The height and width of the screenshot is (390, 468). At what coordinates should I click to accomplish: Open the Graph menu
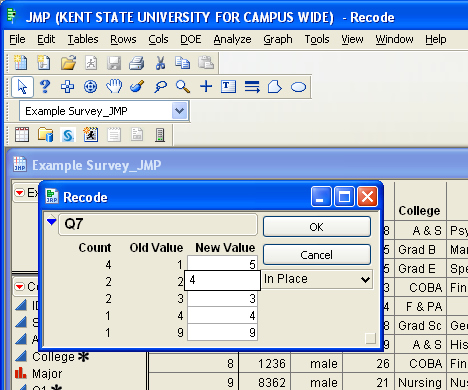[278, 39]
